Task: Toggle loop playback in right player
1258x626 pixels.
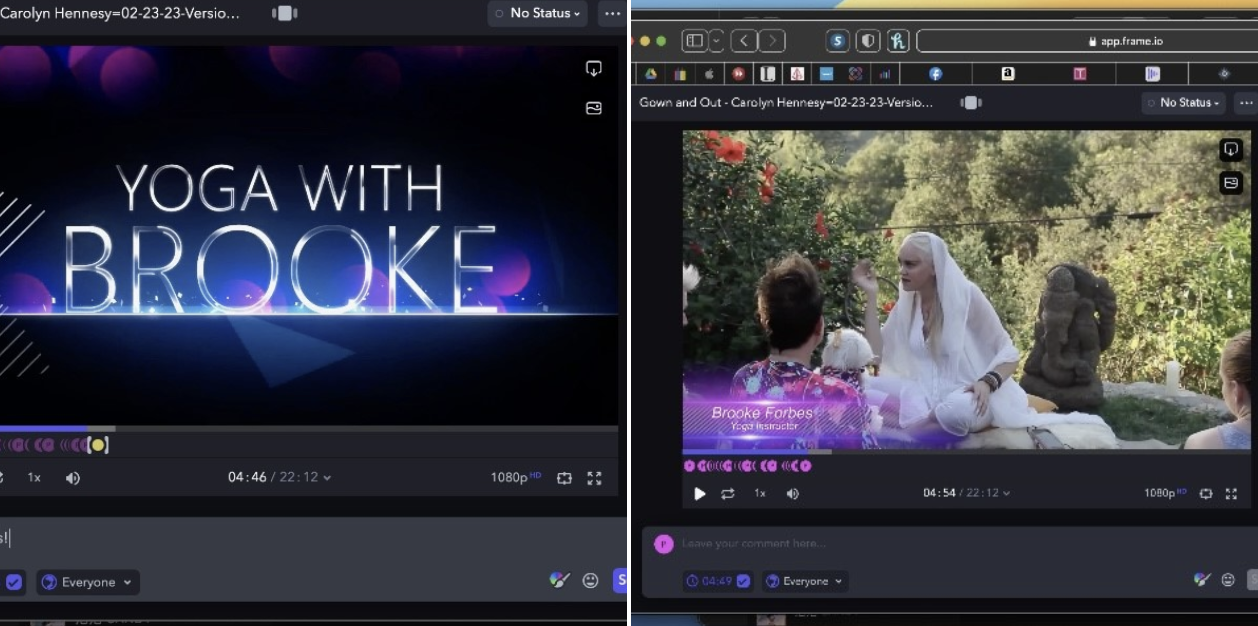Action: coord(728,494)
